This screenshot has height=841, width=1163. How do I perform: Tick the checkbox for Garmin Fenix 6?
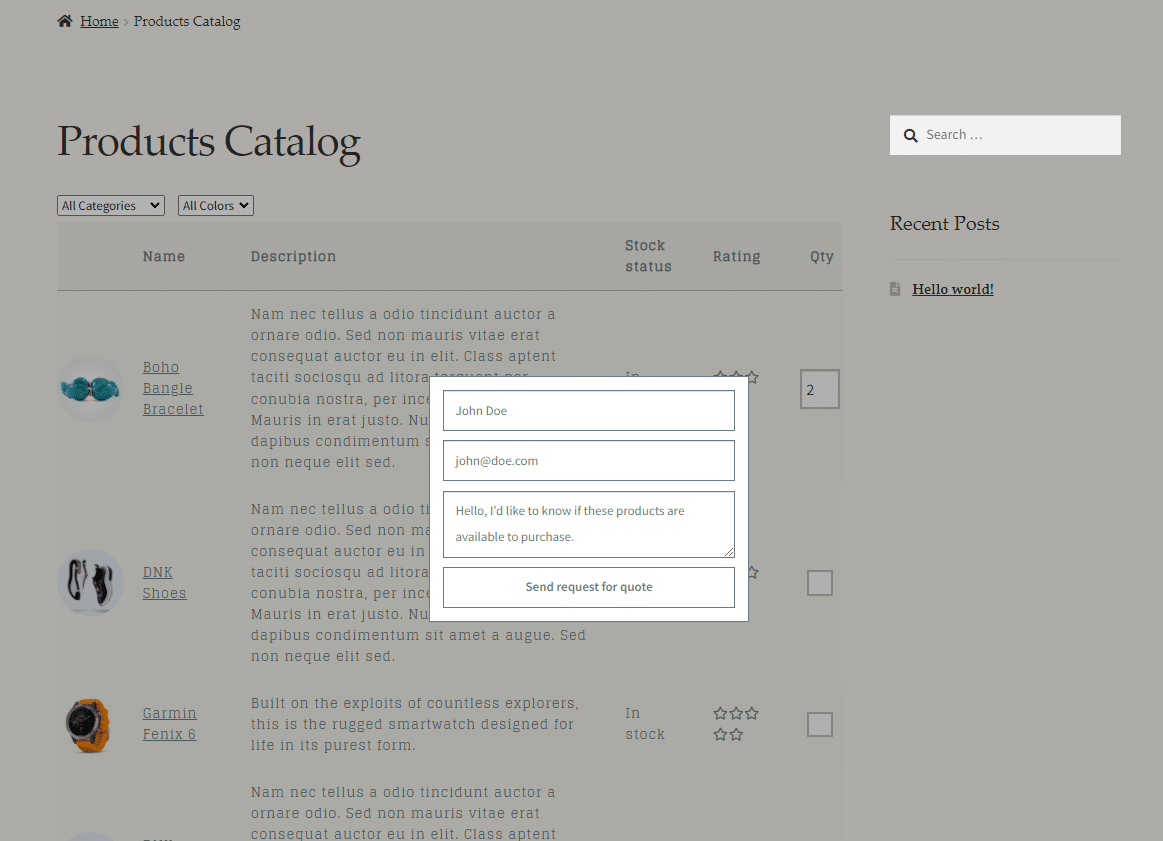(820, 724)
